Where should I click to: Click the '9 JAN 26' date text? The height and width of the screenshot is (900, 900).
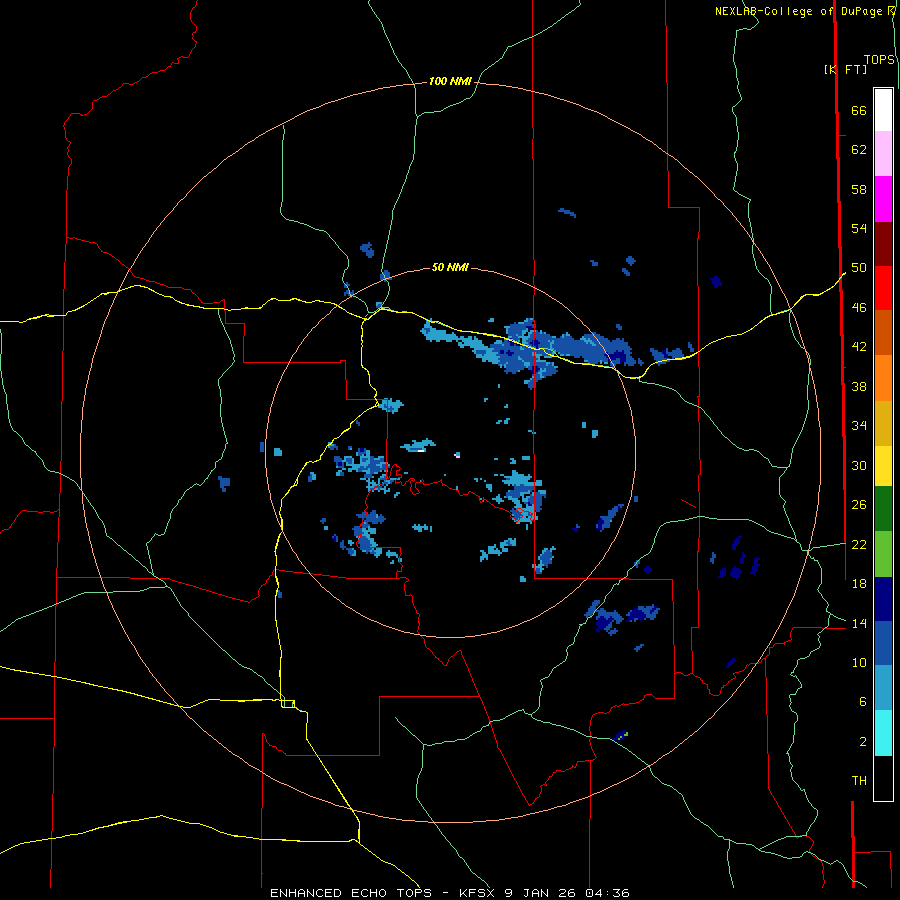coord(542,893)
